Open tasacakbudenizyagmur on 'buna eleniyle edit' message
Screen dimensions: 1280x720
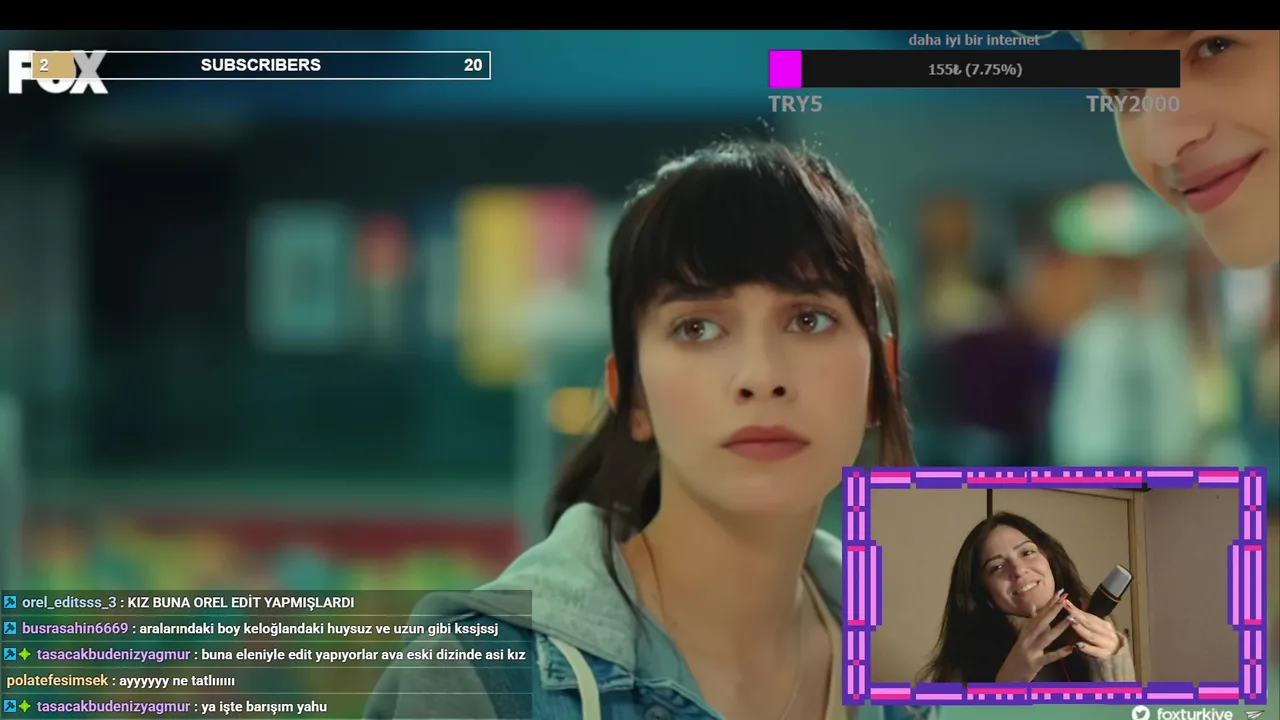pos(113,654)
